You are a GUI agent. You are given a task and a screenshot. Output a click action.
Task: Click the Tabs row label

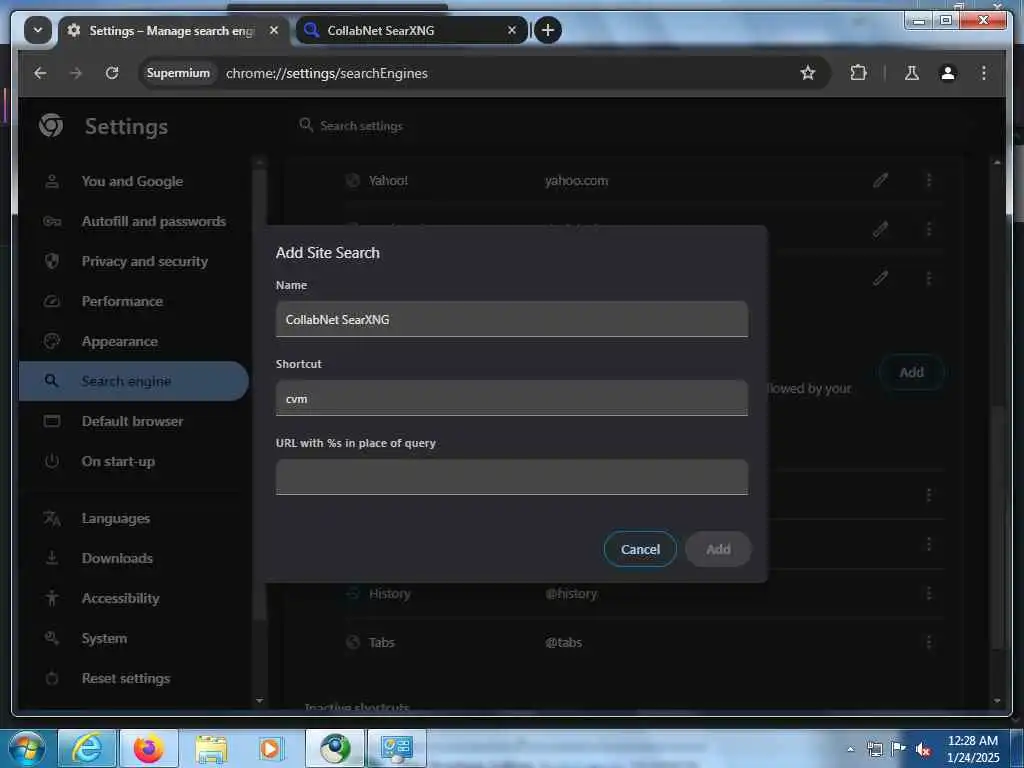pyautogui.click(x=382, y=643)
